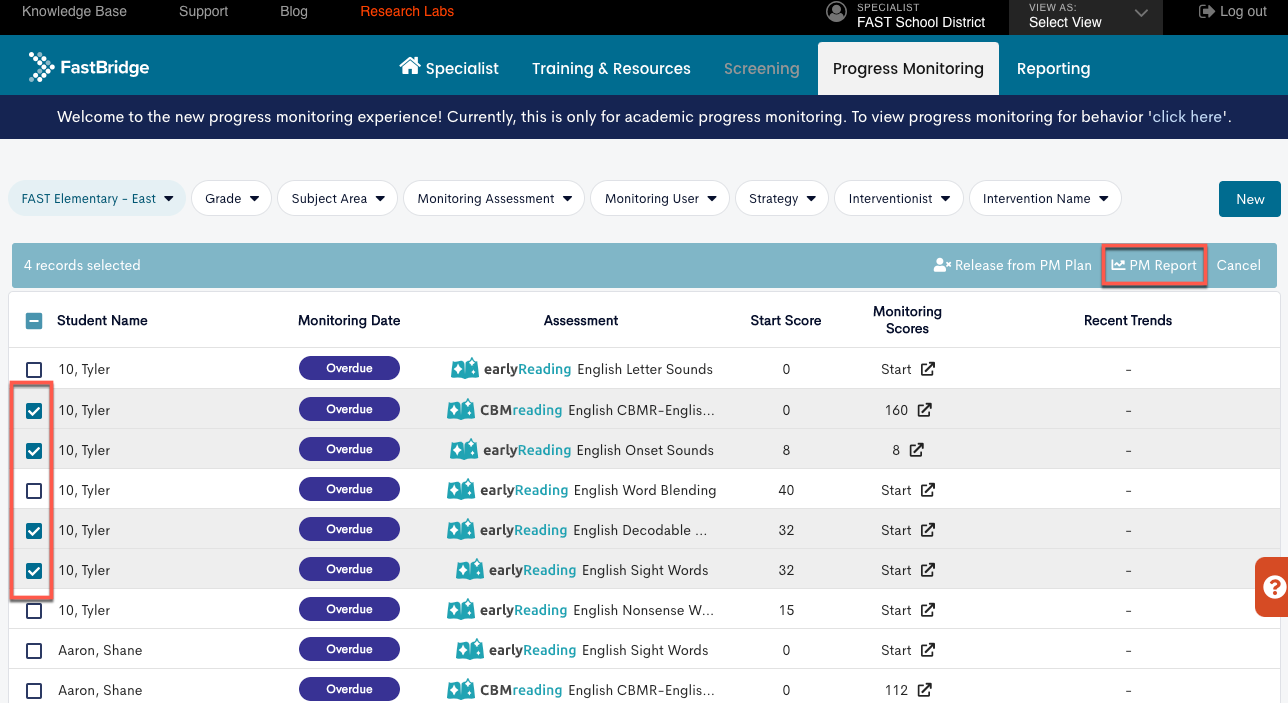The width and height of the screenshot is (1288, 703).
Task: Click the Specialist home icon
Action: tap(410, 66)
